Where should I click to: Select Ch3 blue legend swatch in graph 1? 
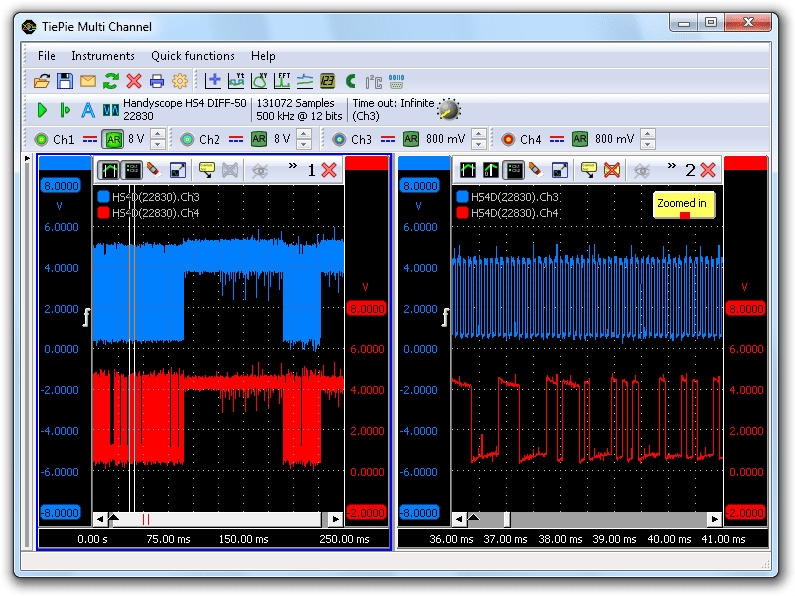point(103,197)
